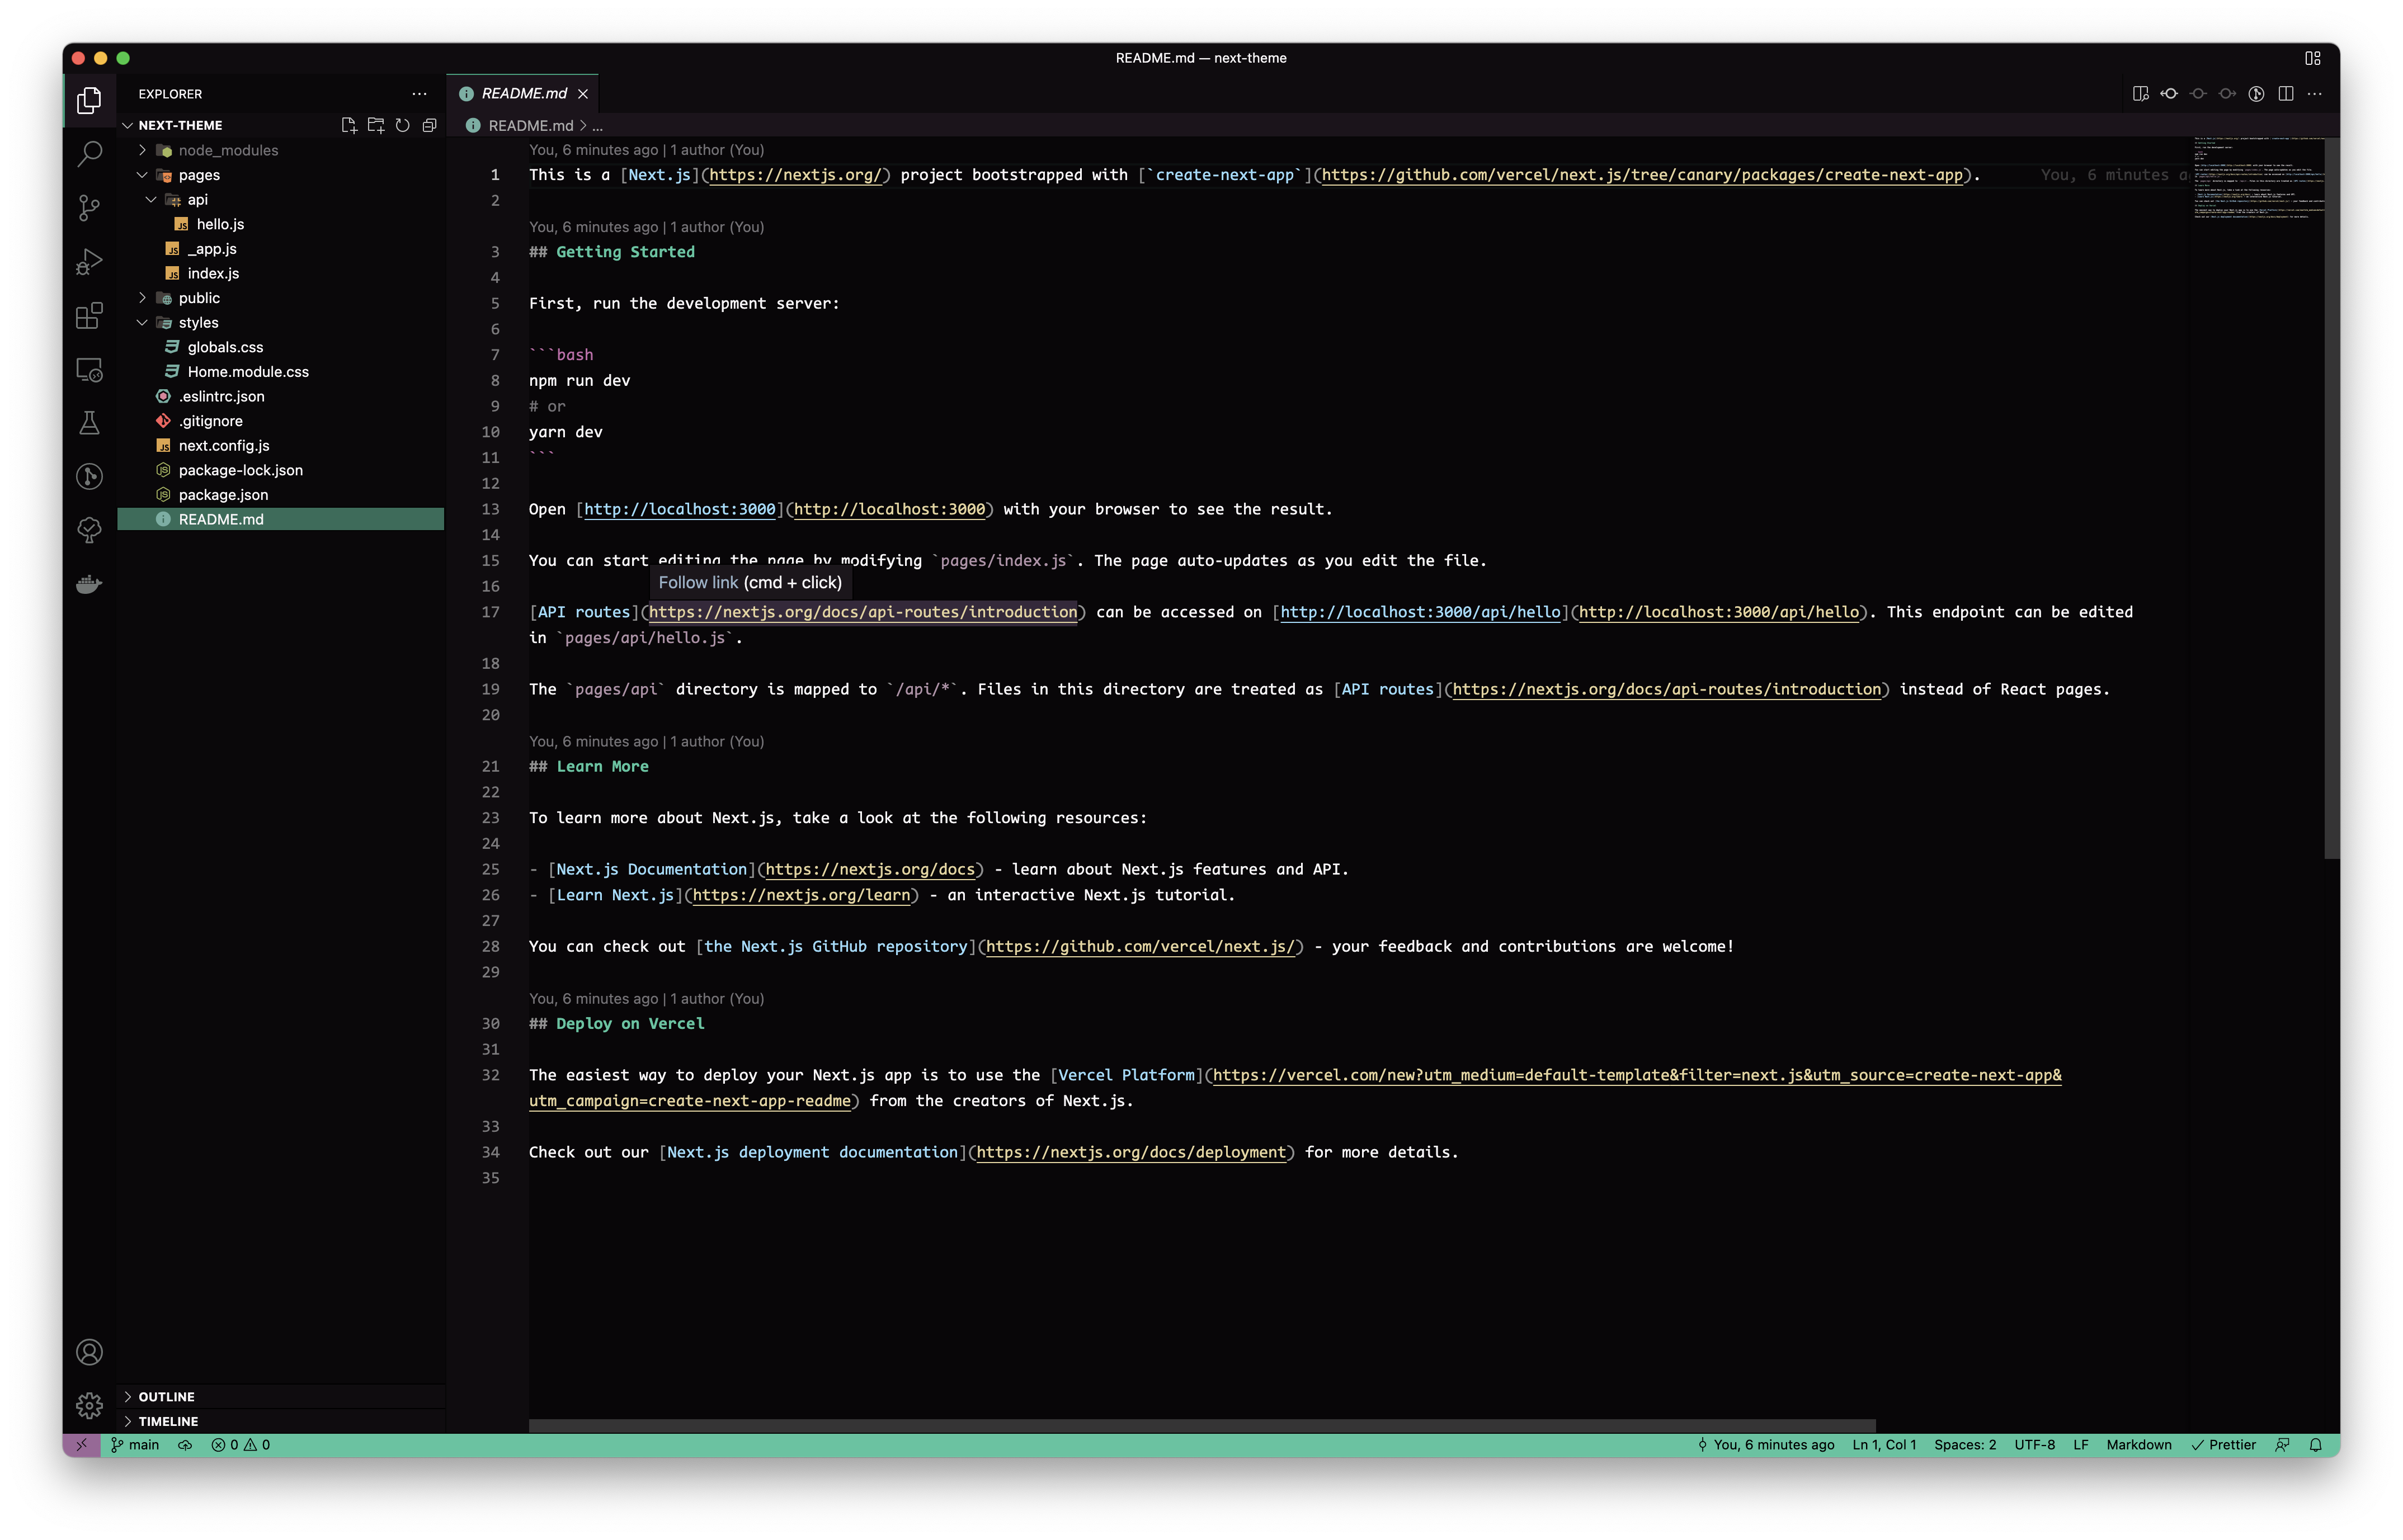The width and height of the screenshot is (2403, 1540).
Task: Open the Run and Debug view
Action: pos(89,262)
